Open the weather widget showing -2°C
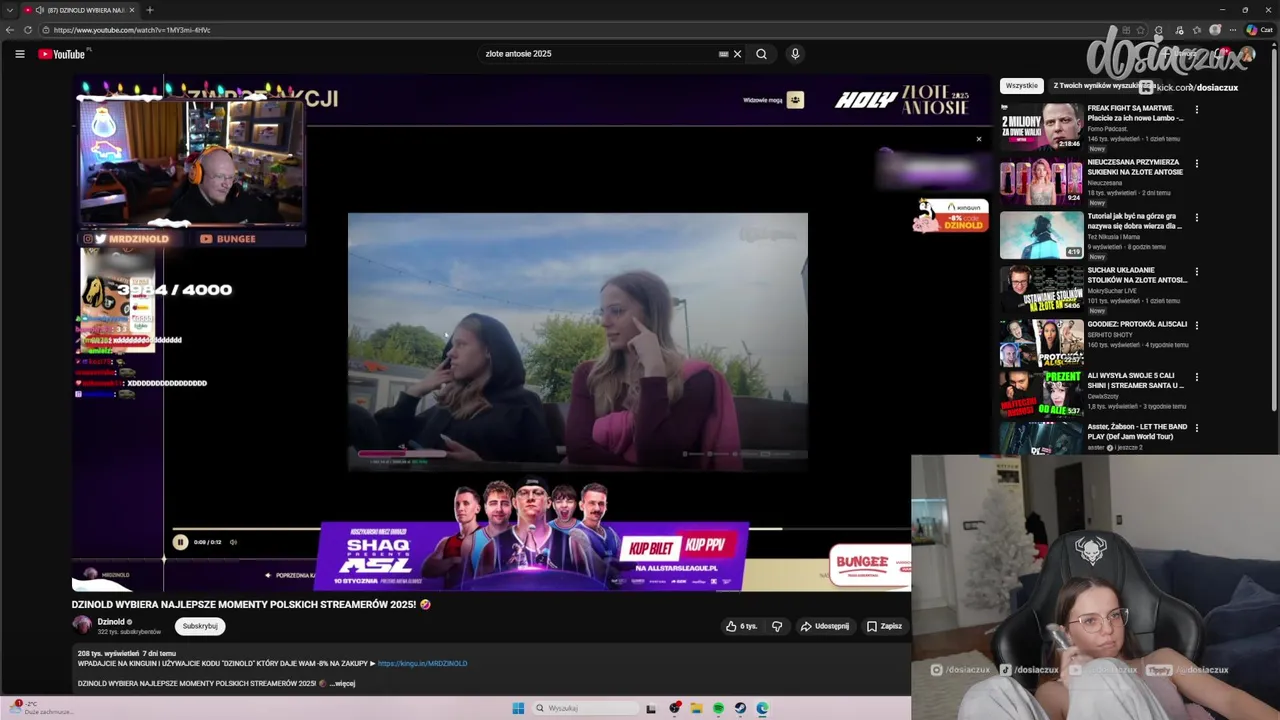Image resolution: width=1280 pixels, height=720 pixels. pyautogui.click(x=40, y=708)
